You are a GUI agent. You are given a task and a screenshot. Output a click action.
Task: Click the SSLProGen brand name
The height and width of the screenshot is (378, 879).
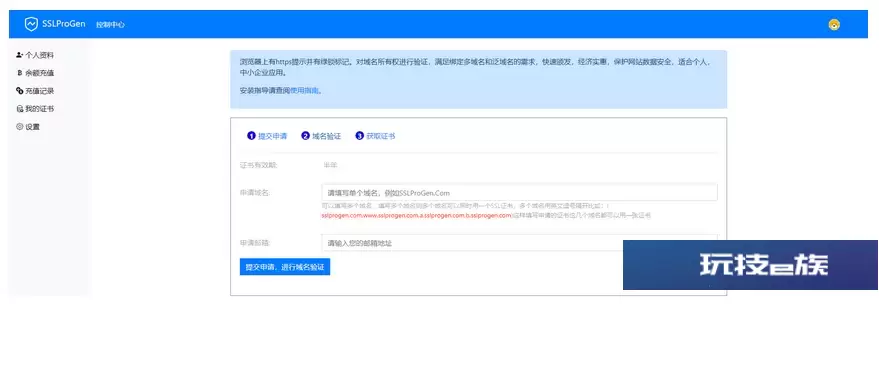[63, 24]
